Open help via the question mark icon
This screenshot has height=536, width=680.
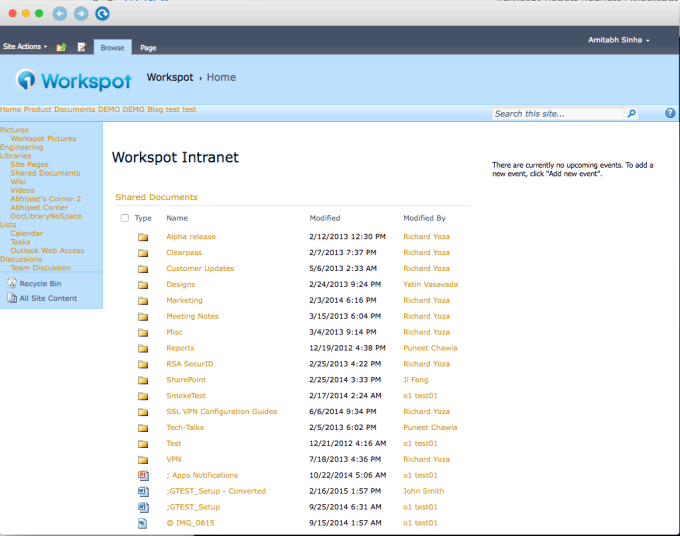(670, 114)
